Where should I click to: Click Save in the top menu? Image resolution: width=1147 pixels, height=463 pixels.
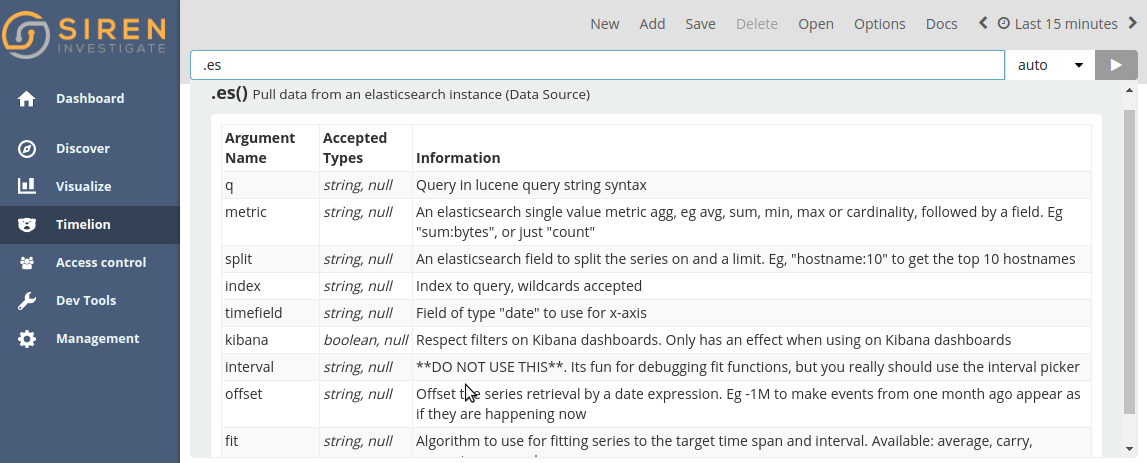700,24
